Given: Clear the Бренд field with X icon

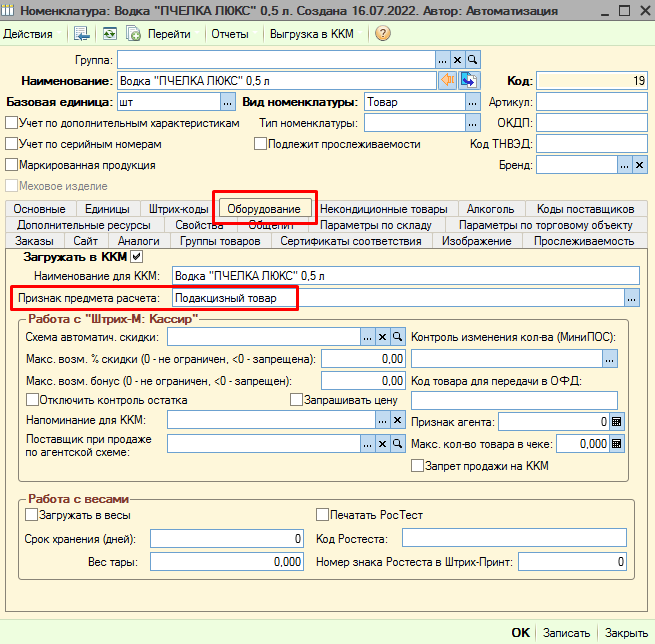Looking at the screenshot, I should point(640,165).
